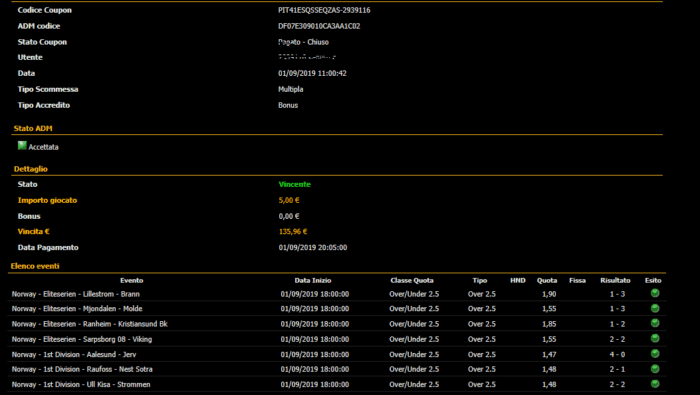This screenshot has height=395, width=700.
Task: Click the bonus value 0,00 €
Action: point(289,216)
